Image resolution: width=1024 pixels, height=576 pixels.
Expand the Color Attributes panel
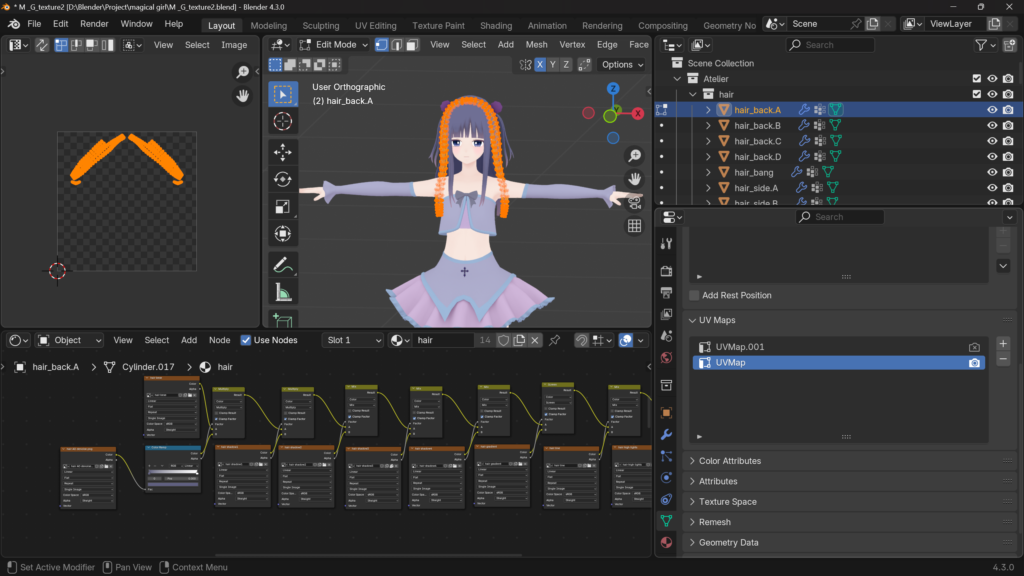729,461
